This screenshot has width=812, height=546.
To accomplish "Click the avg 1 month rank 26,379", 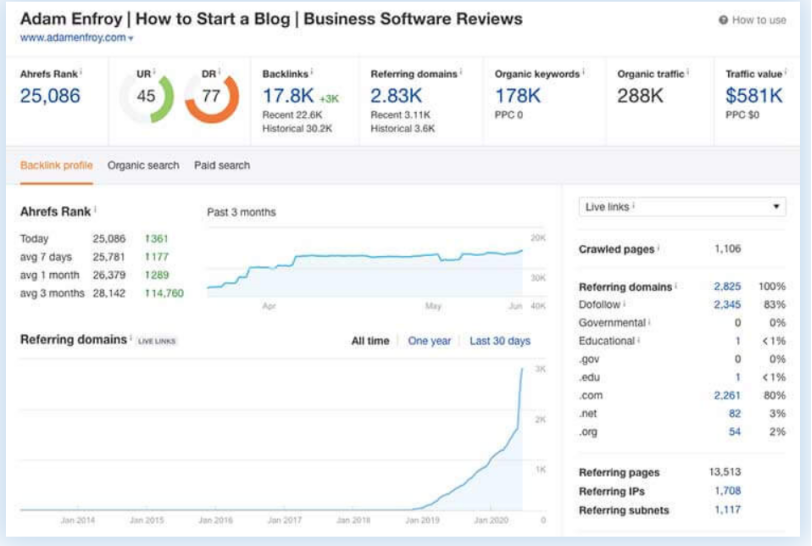I will click(109, 275).
